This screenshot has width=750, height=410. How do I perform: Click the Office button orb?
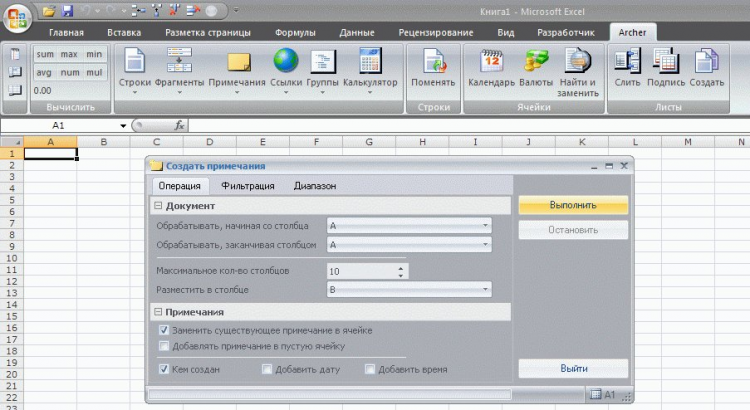[x=17, y=18]
